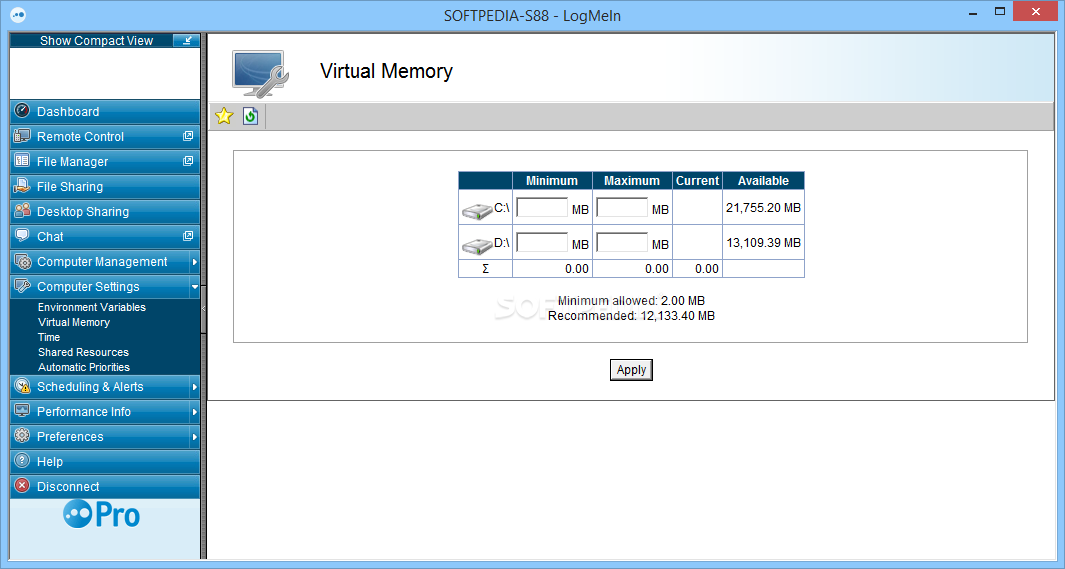
Task: Click the Recommended: 12,133.40 MB text
Action: point(631,316)
